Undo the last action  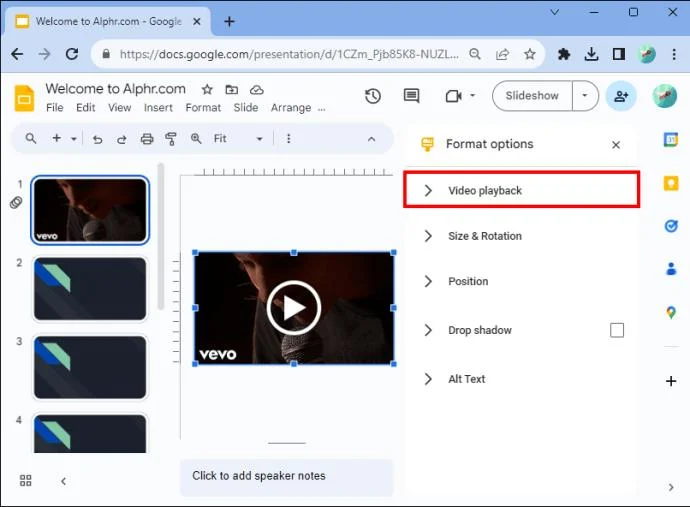(x=97, y=139)
